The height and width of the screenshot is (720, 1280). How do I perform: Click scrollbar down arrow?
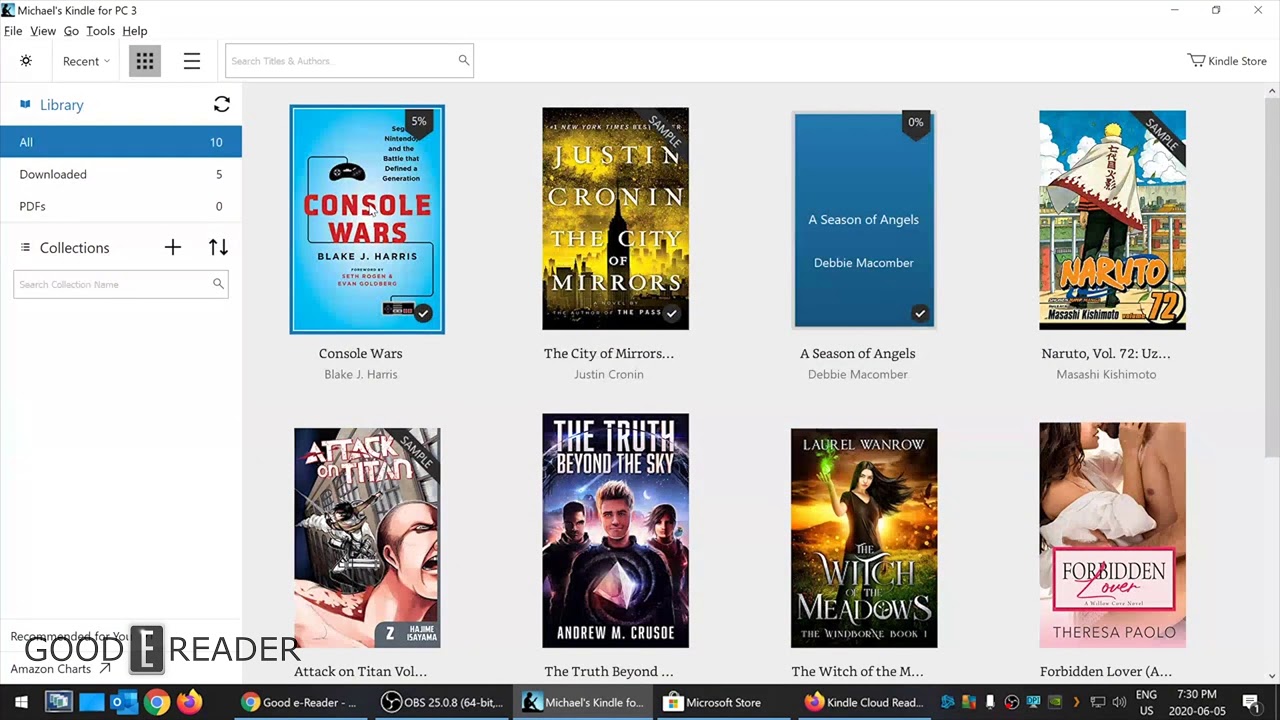click(1272, 677)
